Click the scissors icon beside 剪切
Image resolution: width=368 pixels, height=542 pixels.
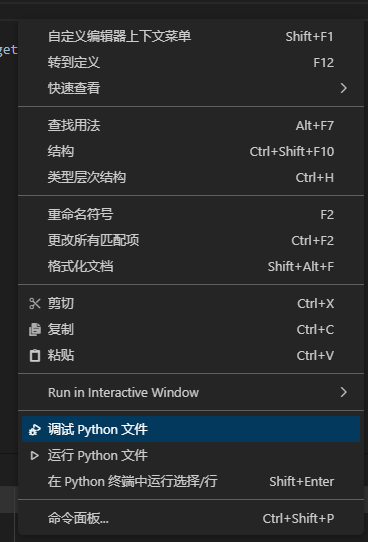coord(35,303)
